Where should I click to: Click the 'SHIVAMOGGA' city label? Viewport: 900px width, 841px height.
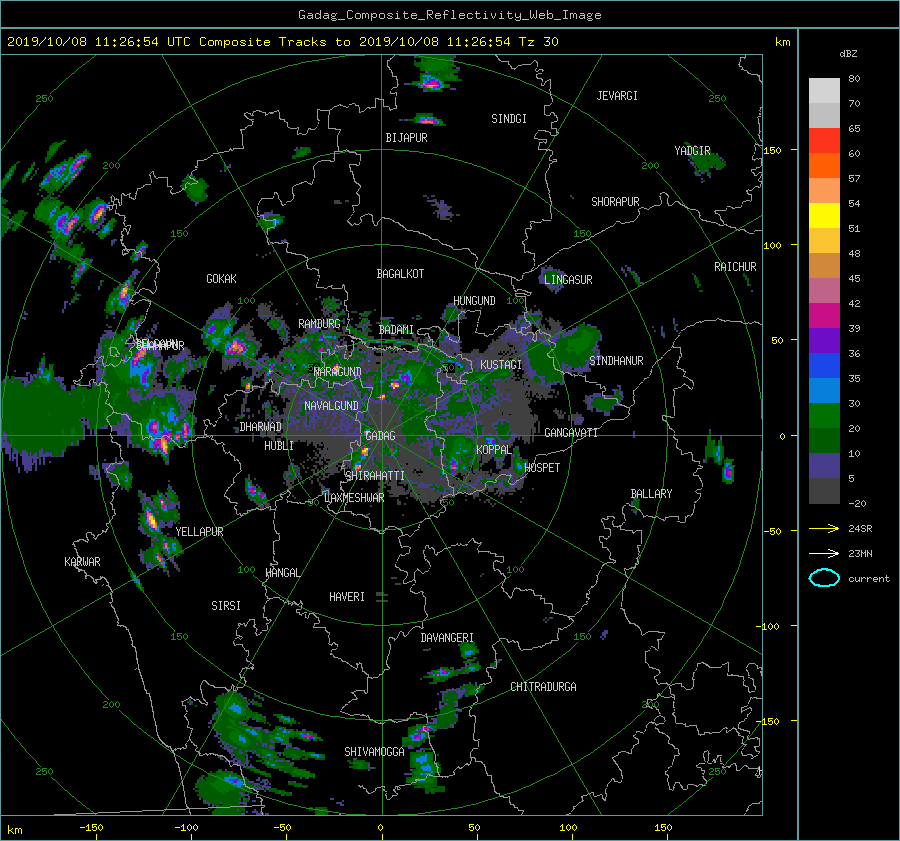[374, 752]
